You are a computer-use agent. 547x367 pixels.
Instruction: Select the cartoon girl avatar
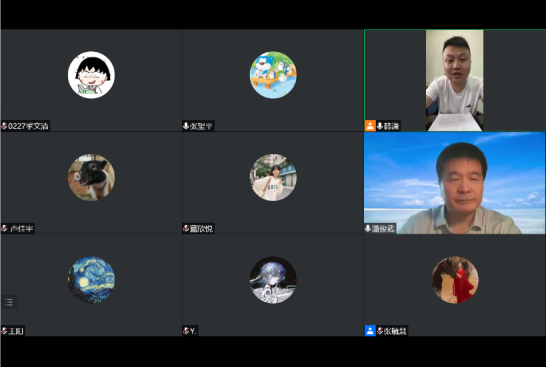91,75
